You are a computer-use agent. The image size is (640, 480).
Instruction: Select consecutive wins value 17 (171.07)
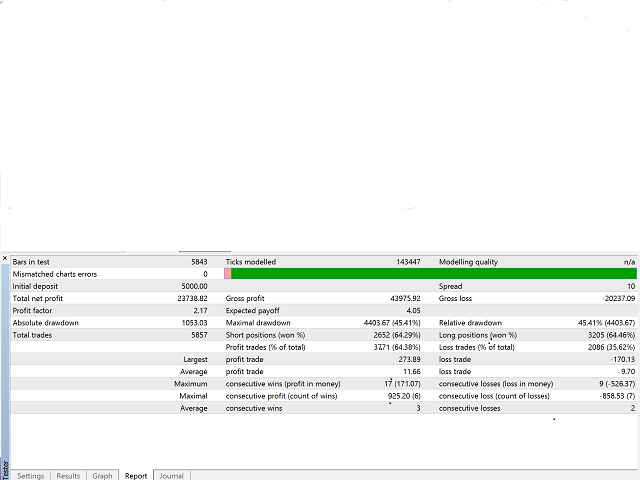pyautogui.click(x=402, y=384)
